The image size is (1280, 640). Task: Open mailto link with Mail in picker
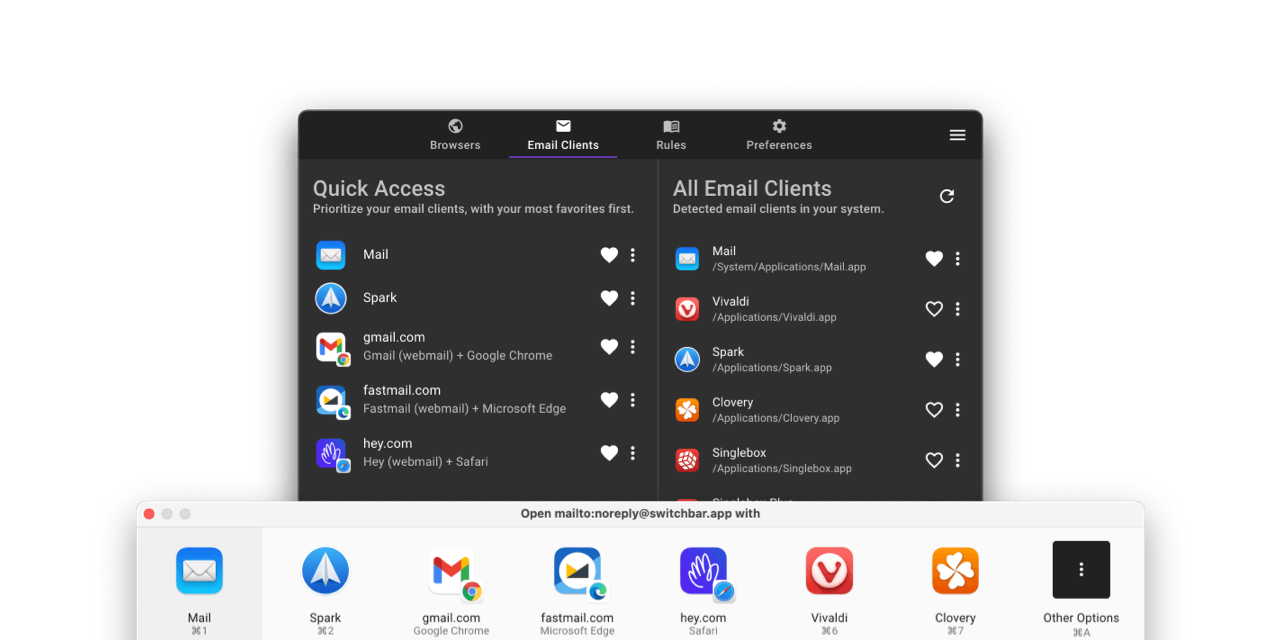[x=200, y=585]
